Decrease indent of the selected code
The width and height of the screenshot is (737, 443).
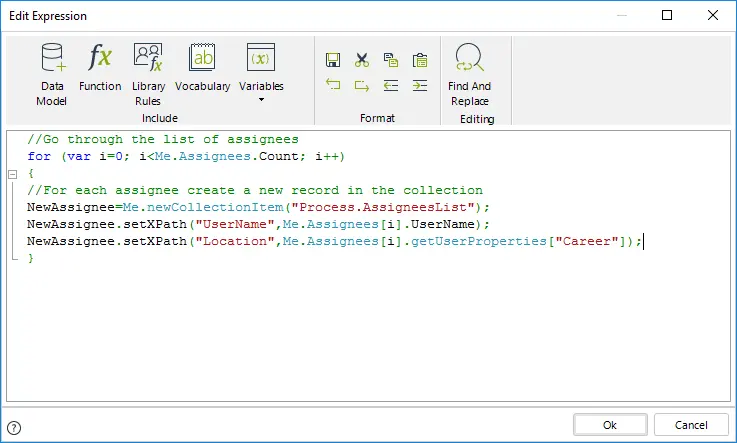pos(391,85)
